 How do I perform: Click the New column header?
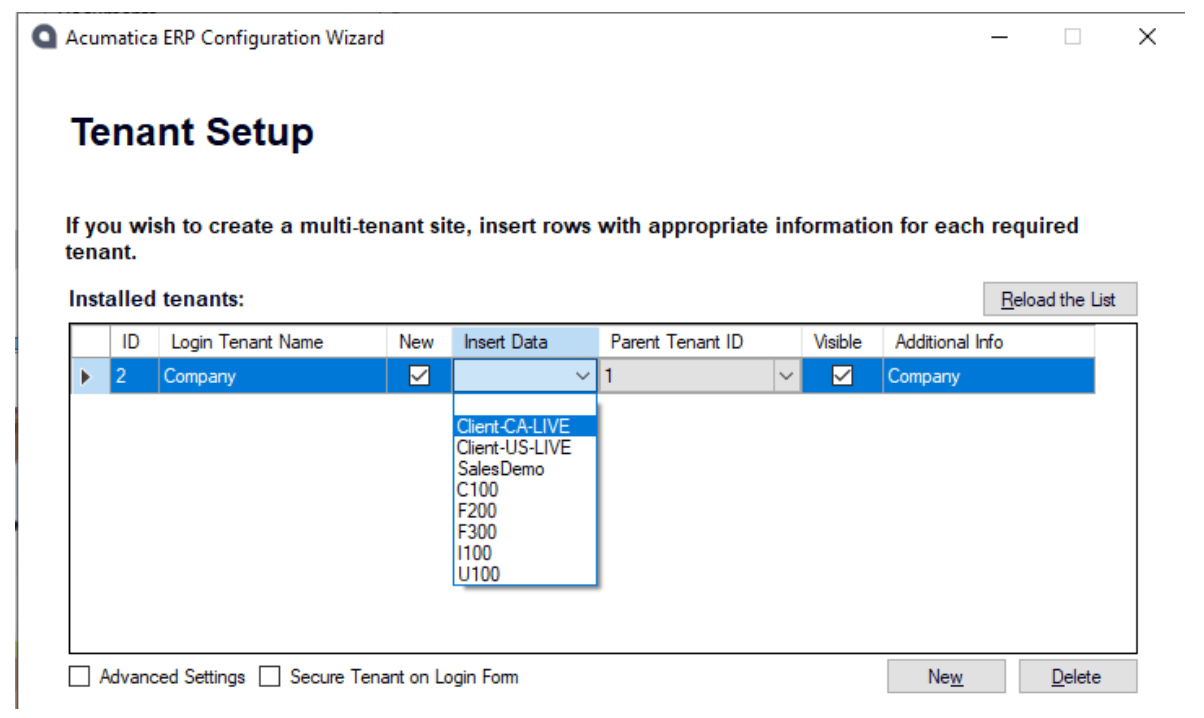click(x=419, y=342)
